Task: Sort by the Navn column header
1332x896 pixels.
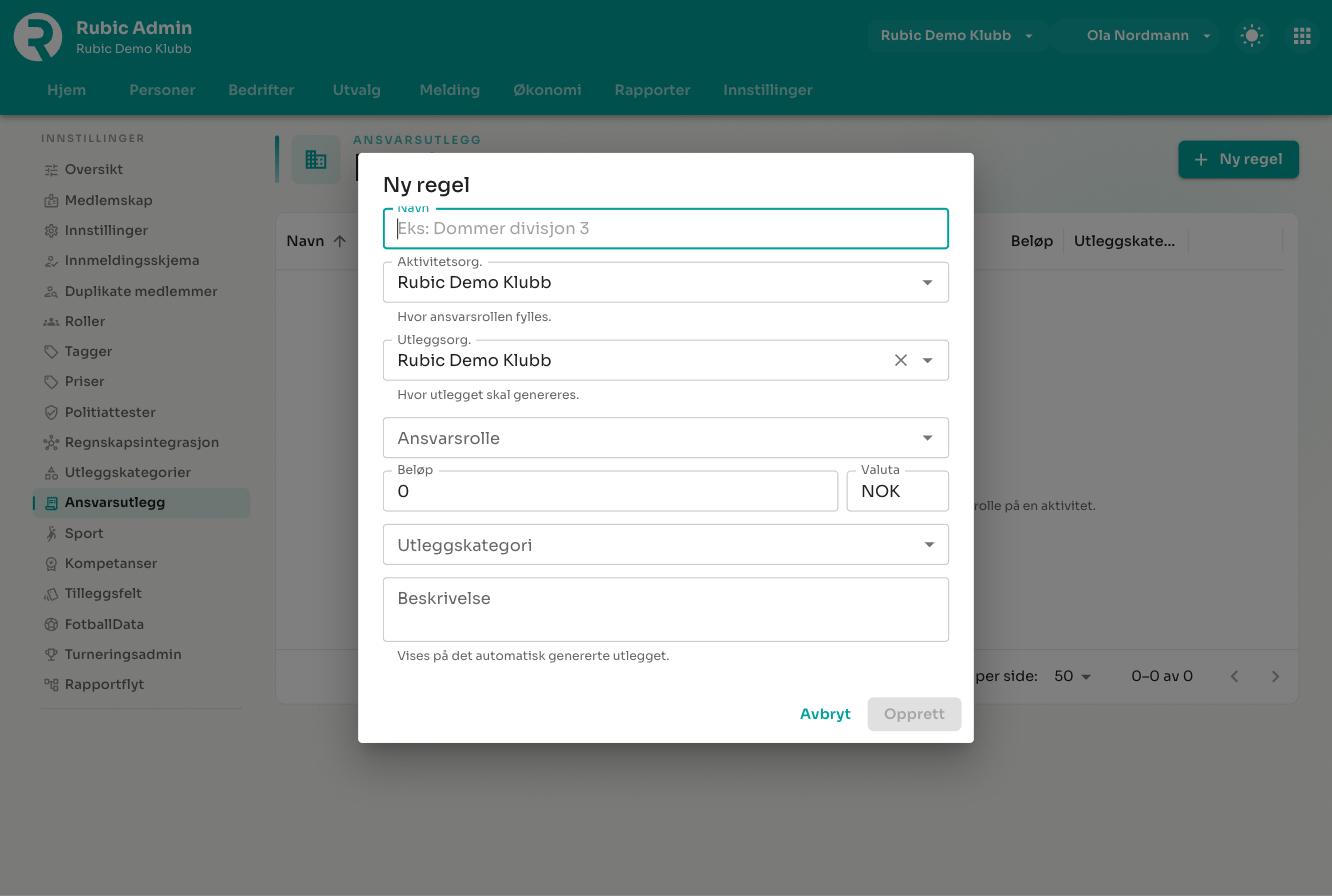Action: [306, 241]
